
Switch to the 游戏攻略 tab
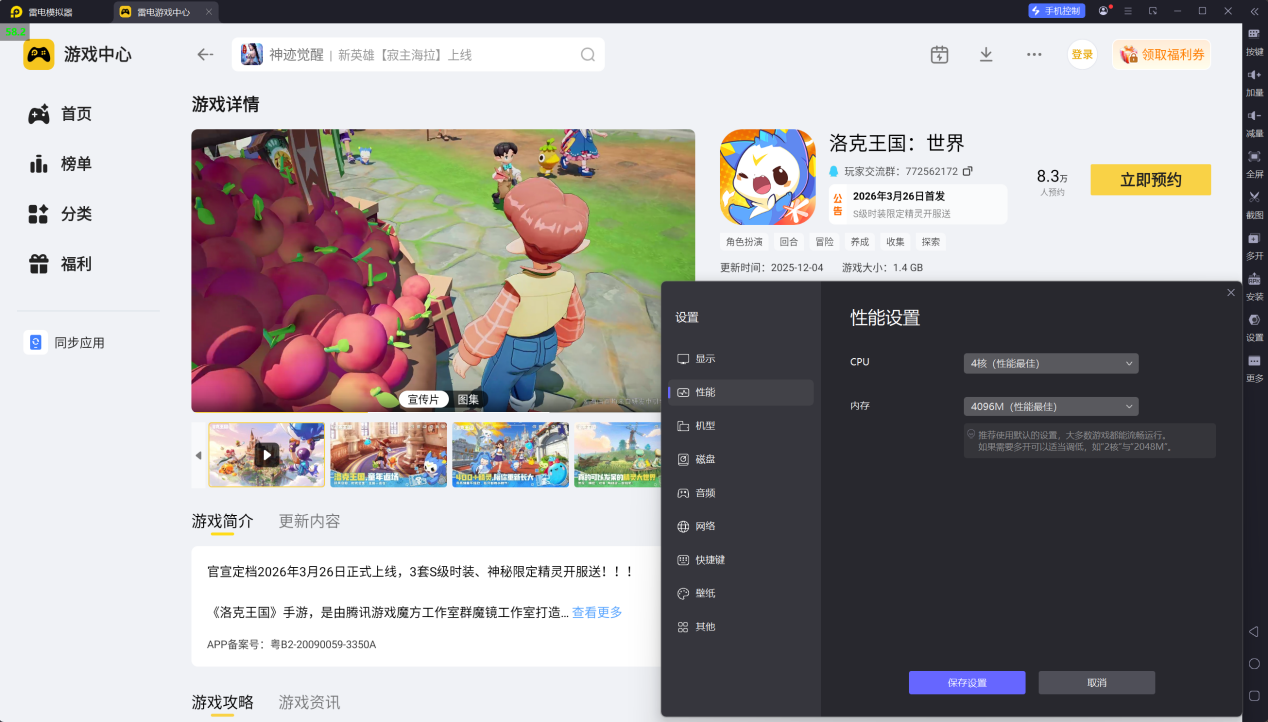(222, 702)
